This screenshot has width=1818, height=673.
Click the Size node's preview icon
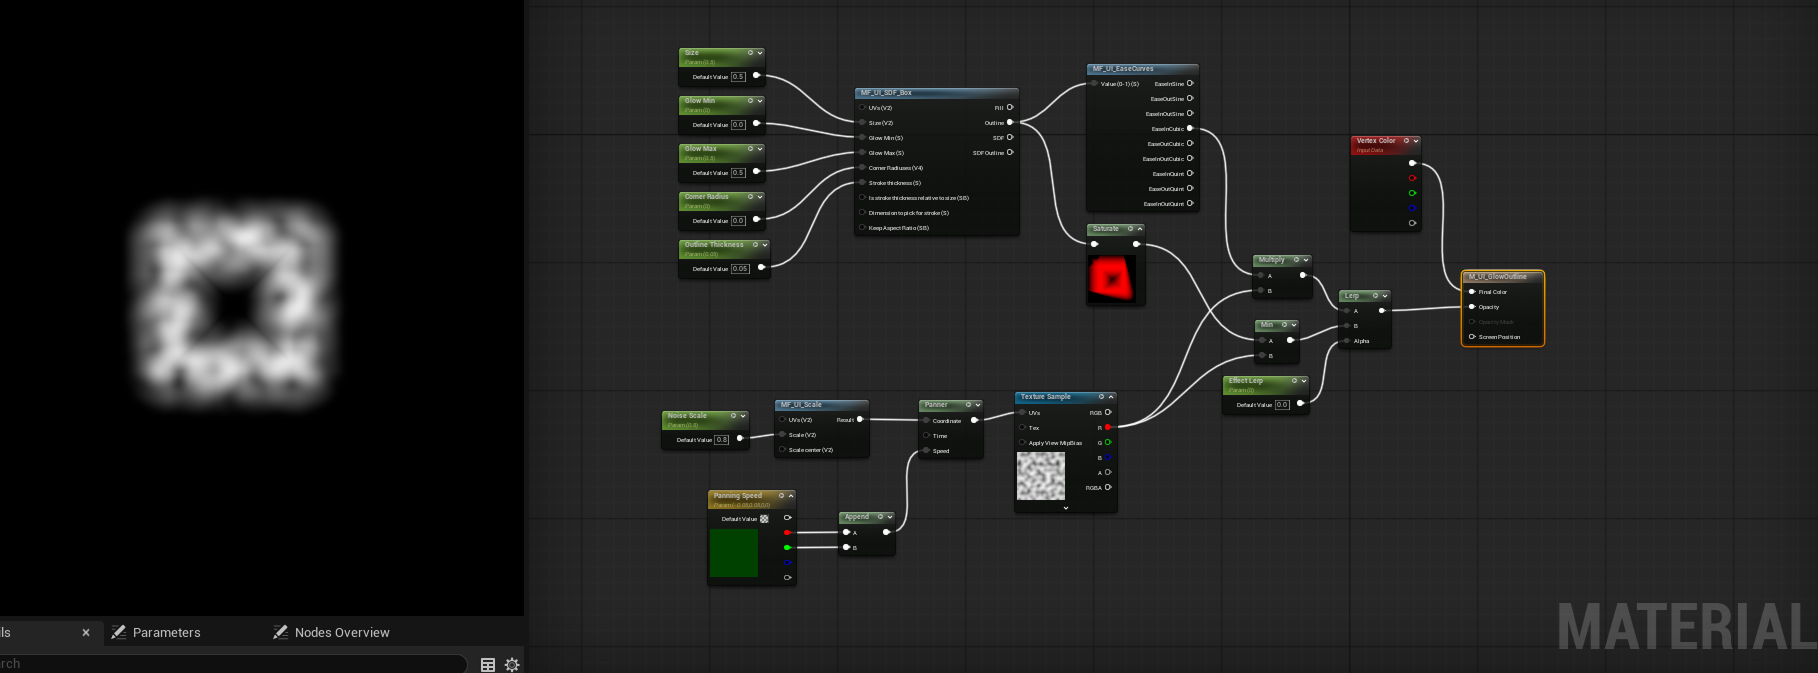(x=750, y=53)
